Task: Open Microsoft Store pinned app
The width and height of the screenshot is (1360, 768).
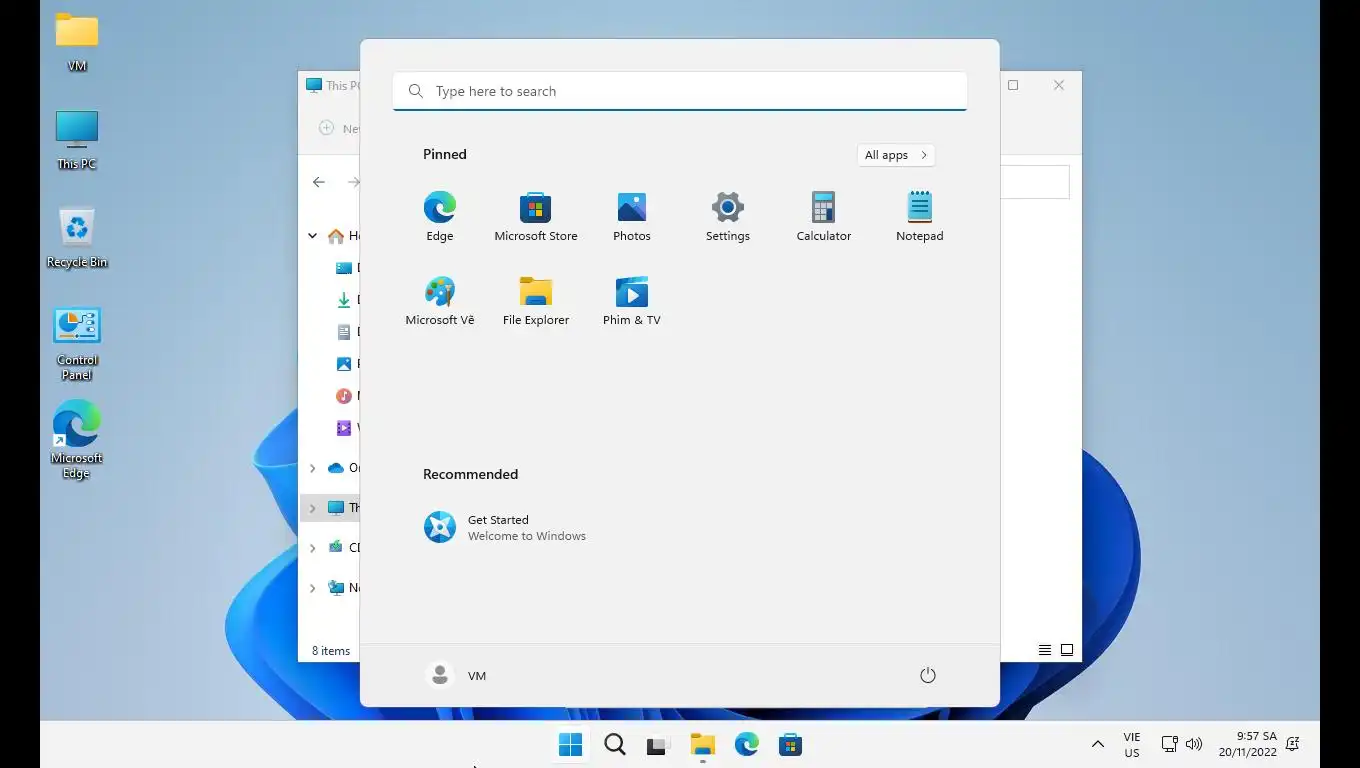Action: [x=536, y=216]
